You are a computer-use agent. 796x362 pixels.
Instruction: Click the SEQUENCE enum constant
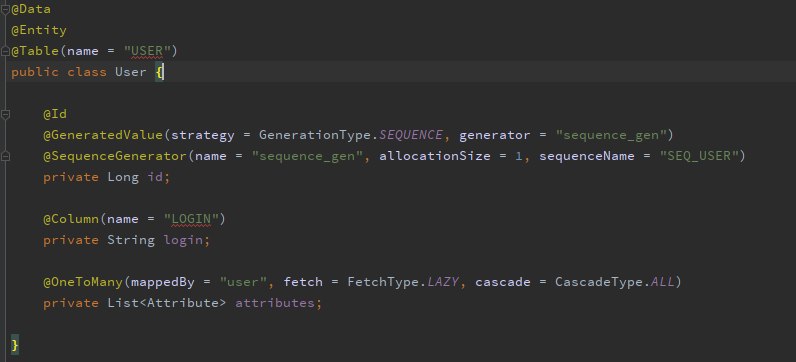tap(411, 135)
